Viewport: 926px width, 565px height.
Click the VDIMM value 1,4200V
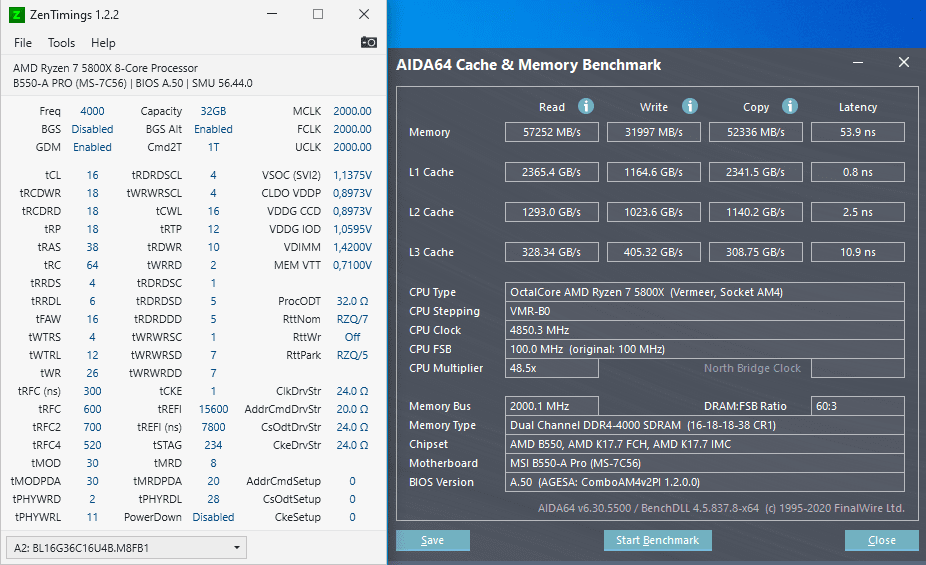[352, 247]
